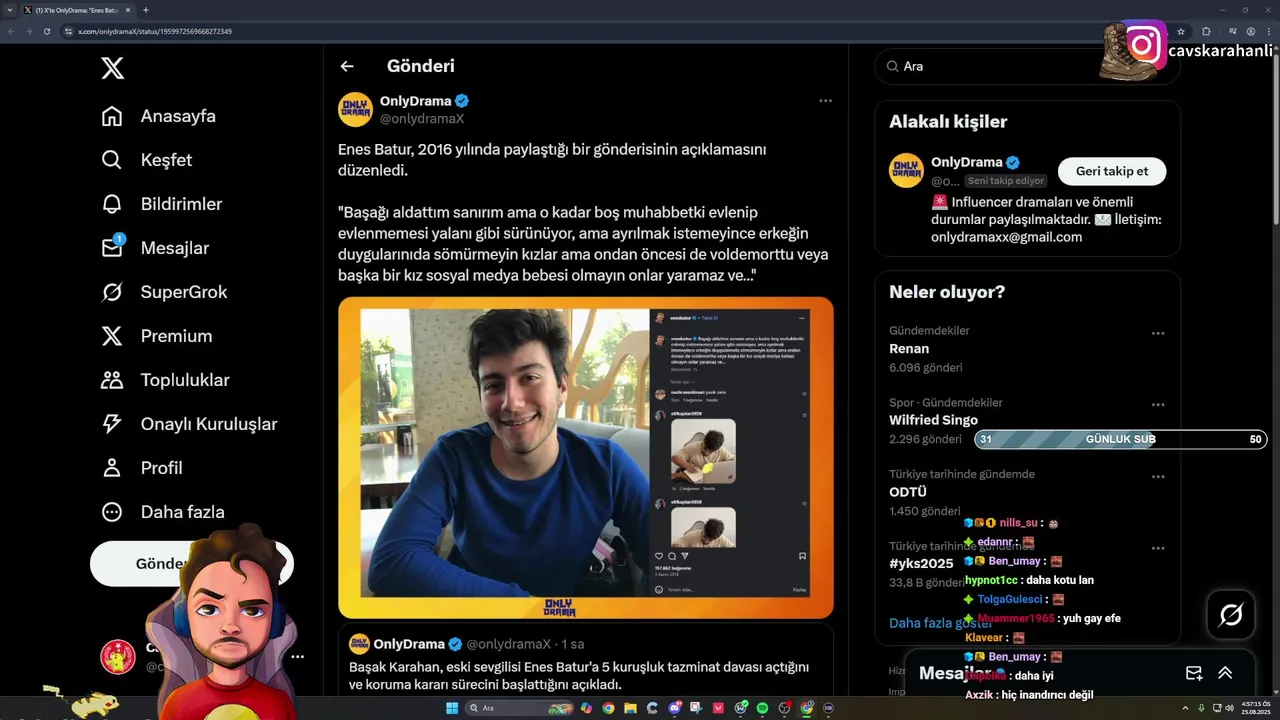
Task: Open OBS Studio from the taskbar
Action: [784, 708]
